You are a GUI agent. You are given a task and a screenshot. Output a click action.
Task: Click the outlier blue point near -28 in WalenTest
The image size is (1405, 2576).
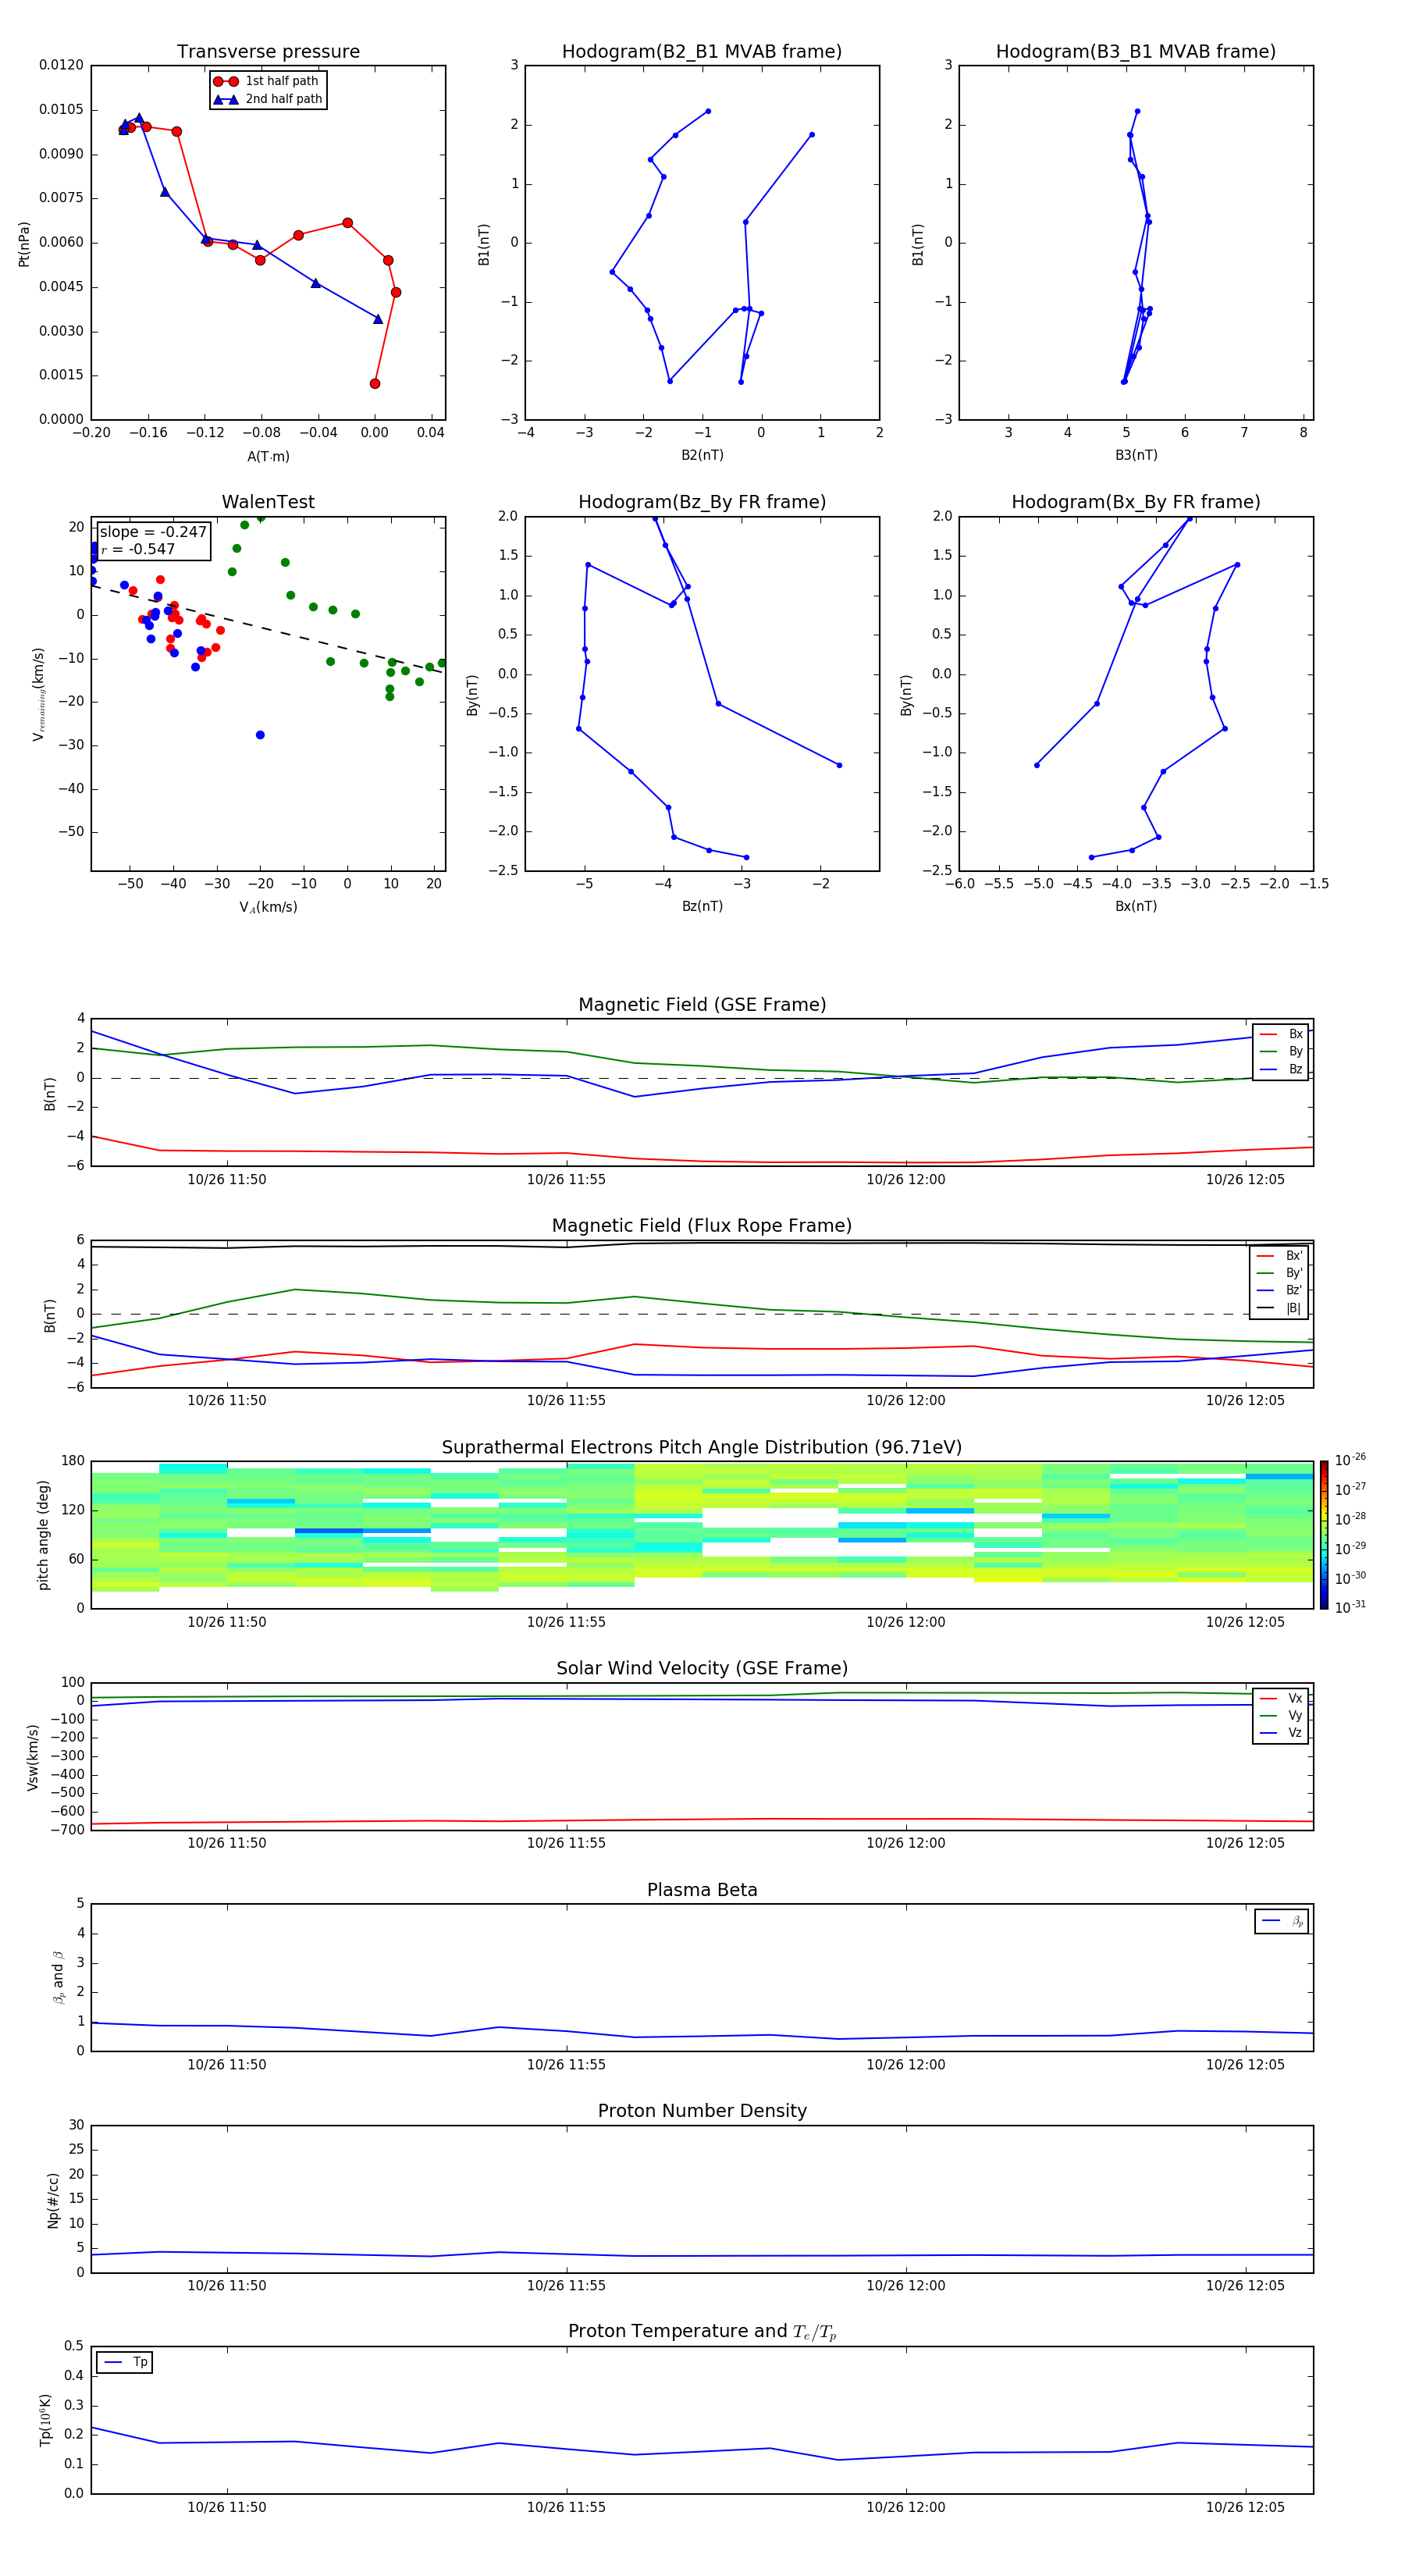click(260, 735)
